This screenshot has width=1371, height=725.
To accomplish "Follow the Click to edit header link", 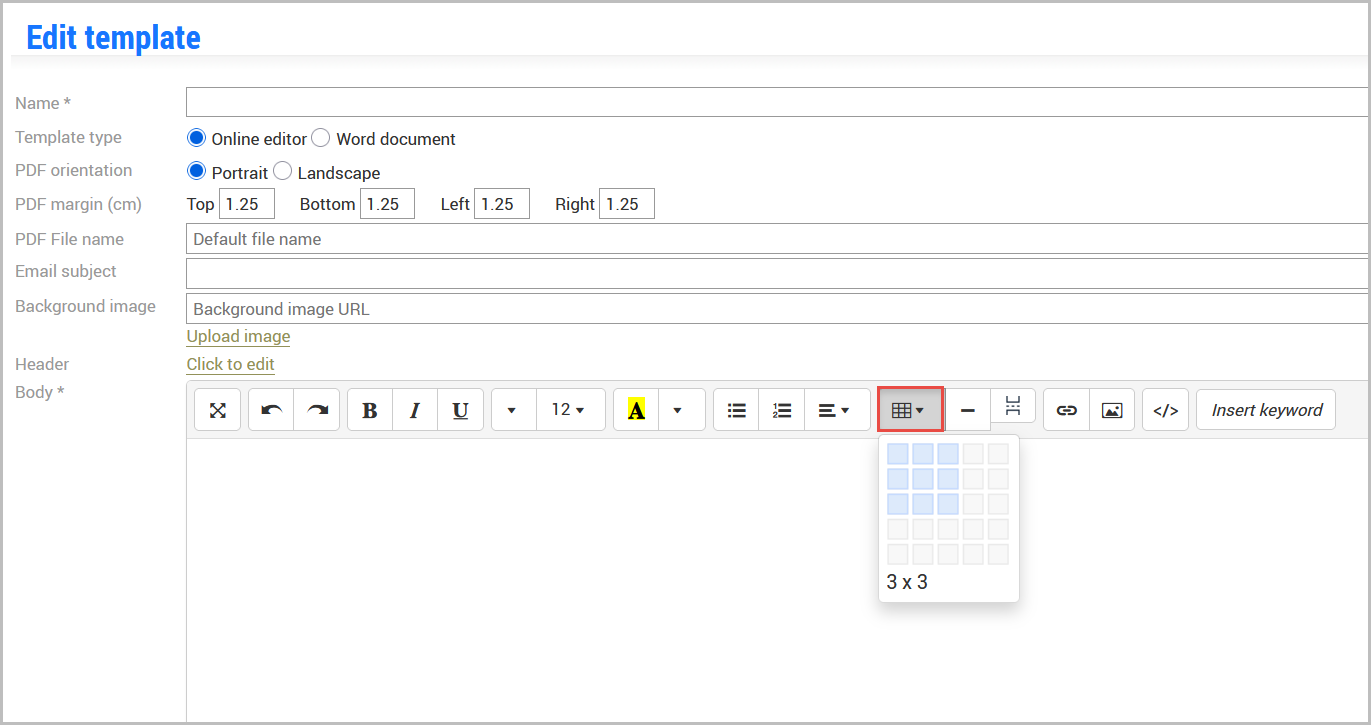I will point(230,364).
